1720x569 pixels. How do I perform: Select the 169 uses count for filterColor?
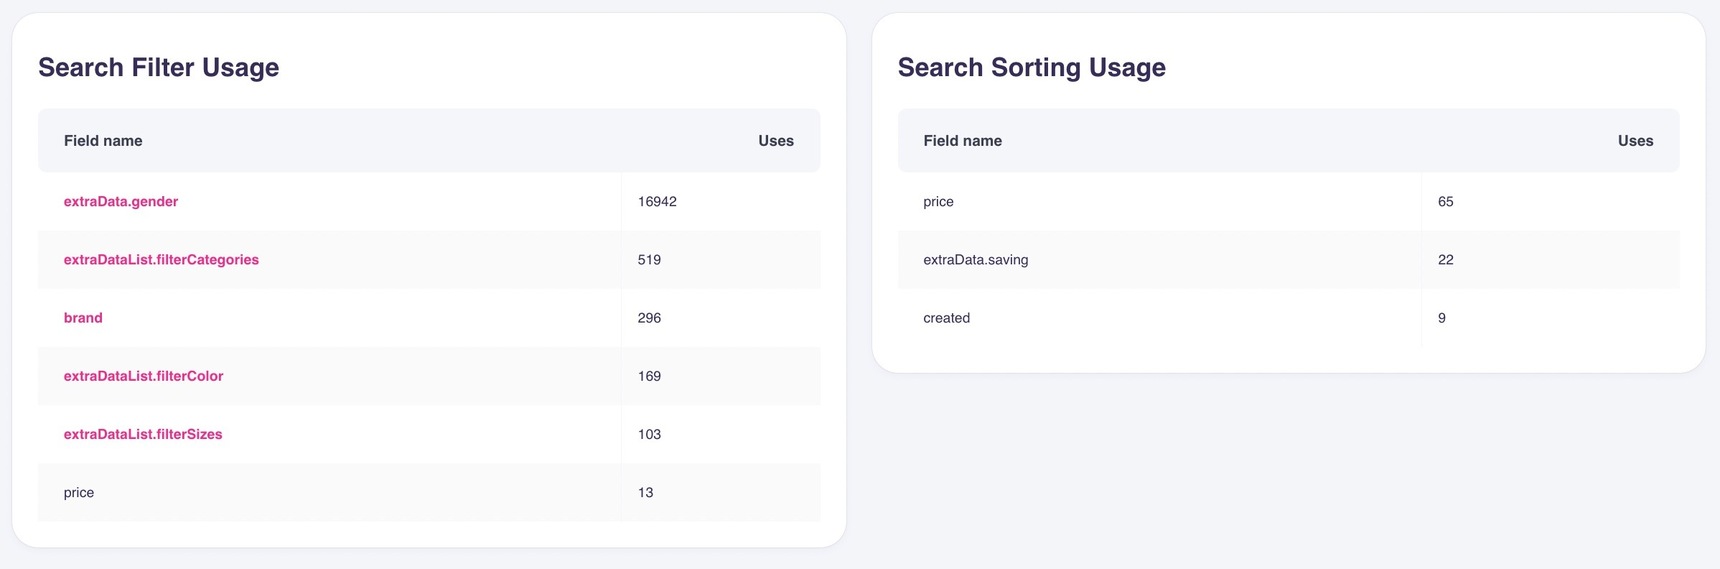[x=649, y=376]
